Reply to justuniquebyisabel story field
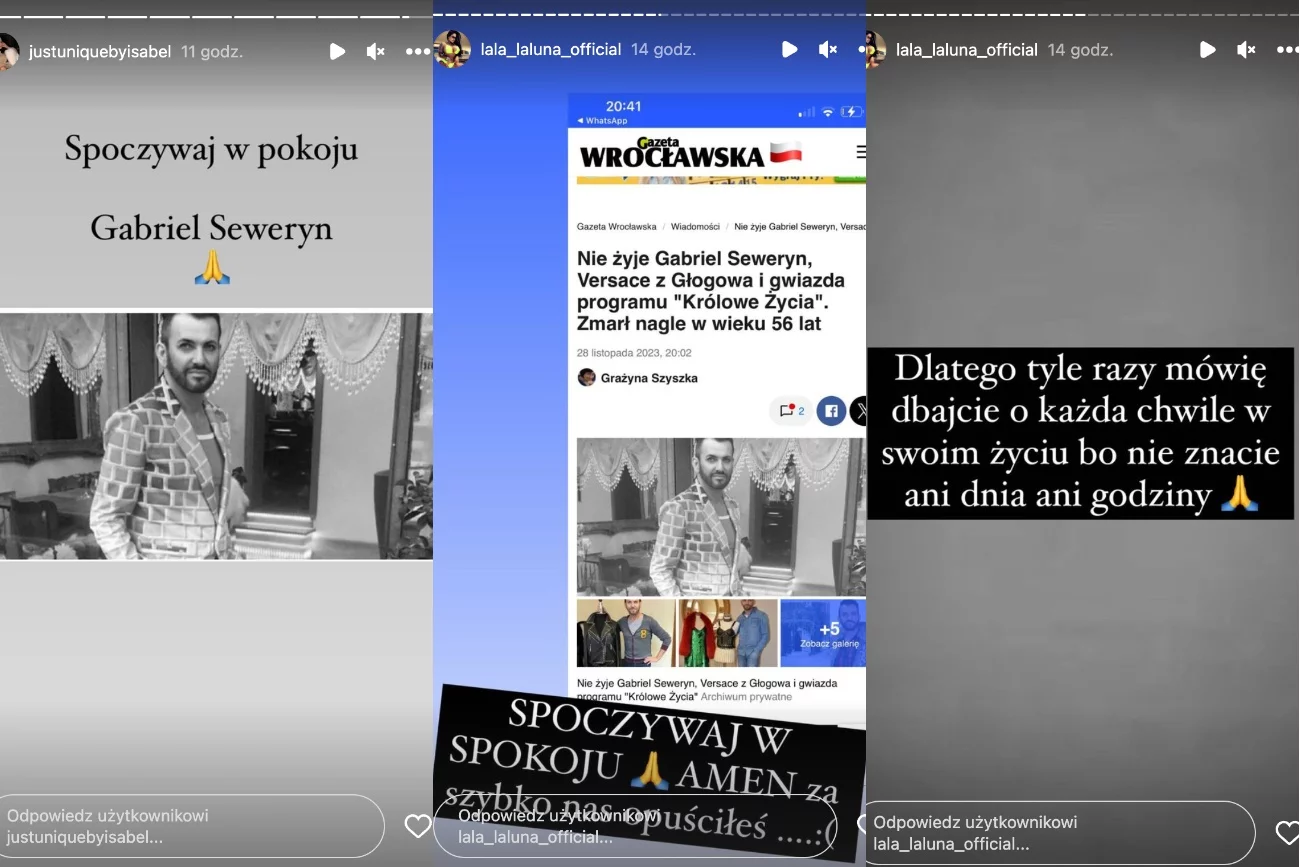Image resolution: width=1300 pixels, height=867 pixels. (x=192, y=826)
